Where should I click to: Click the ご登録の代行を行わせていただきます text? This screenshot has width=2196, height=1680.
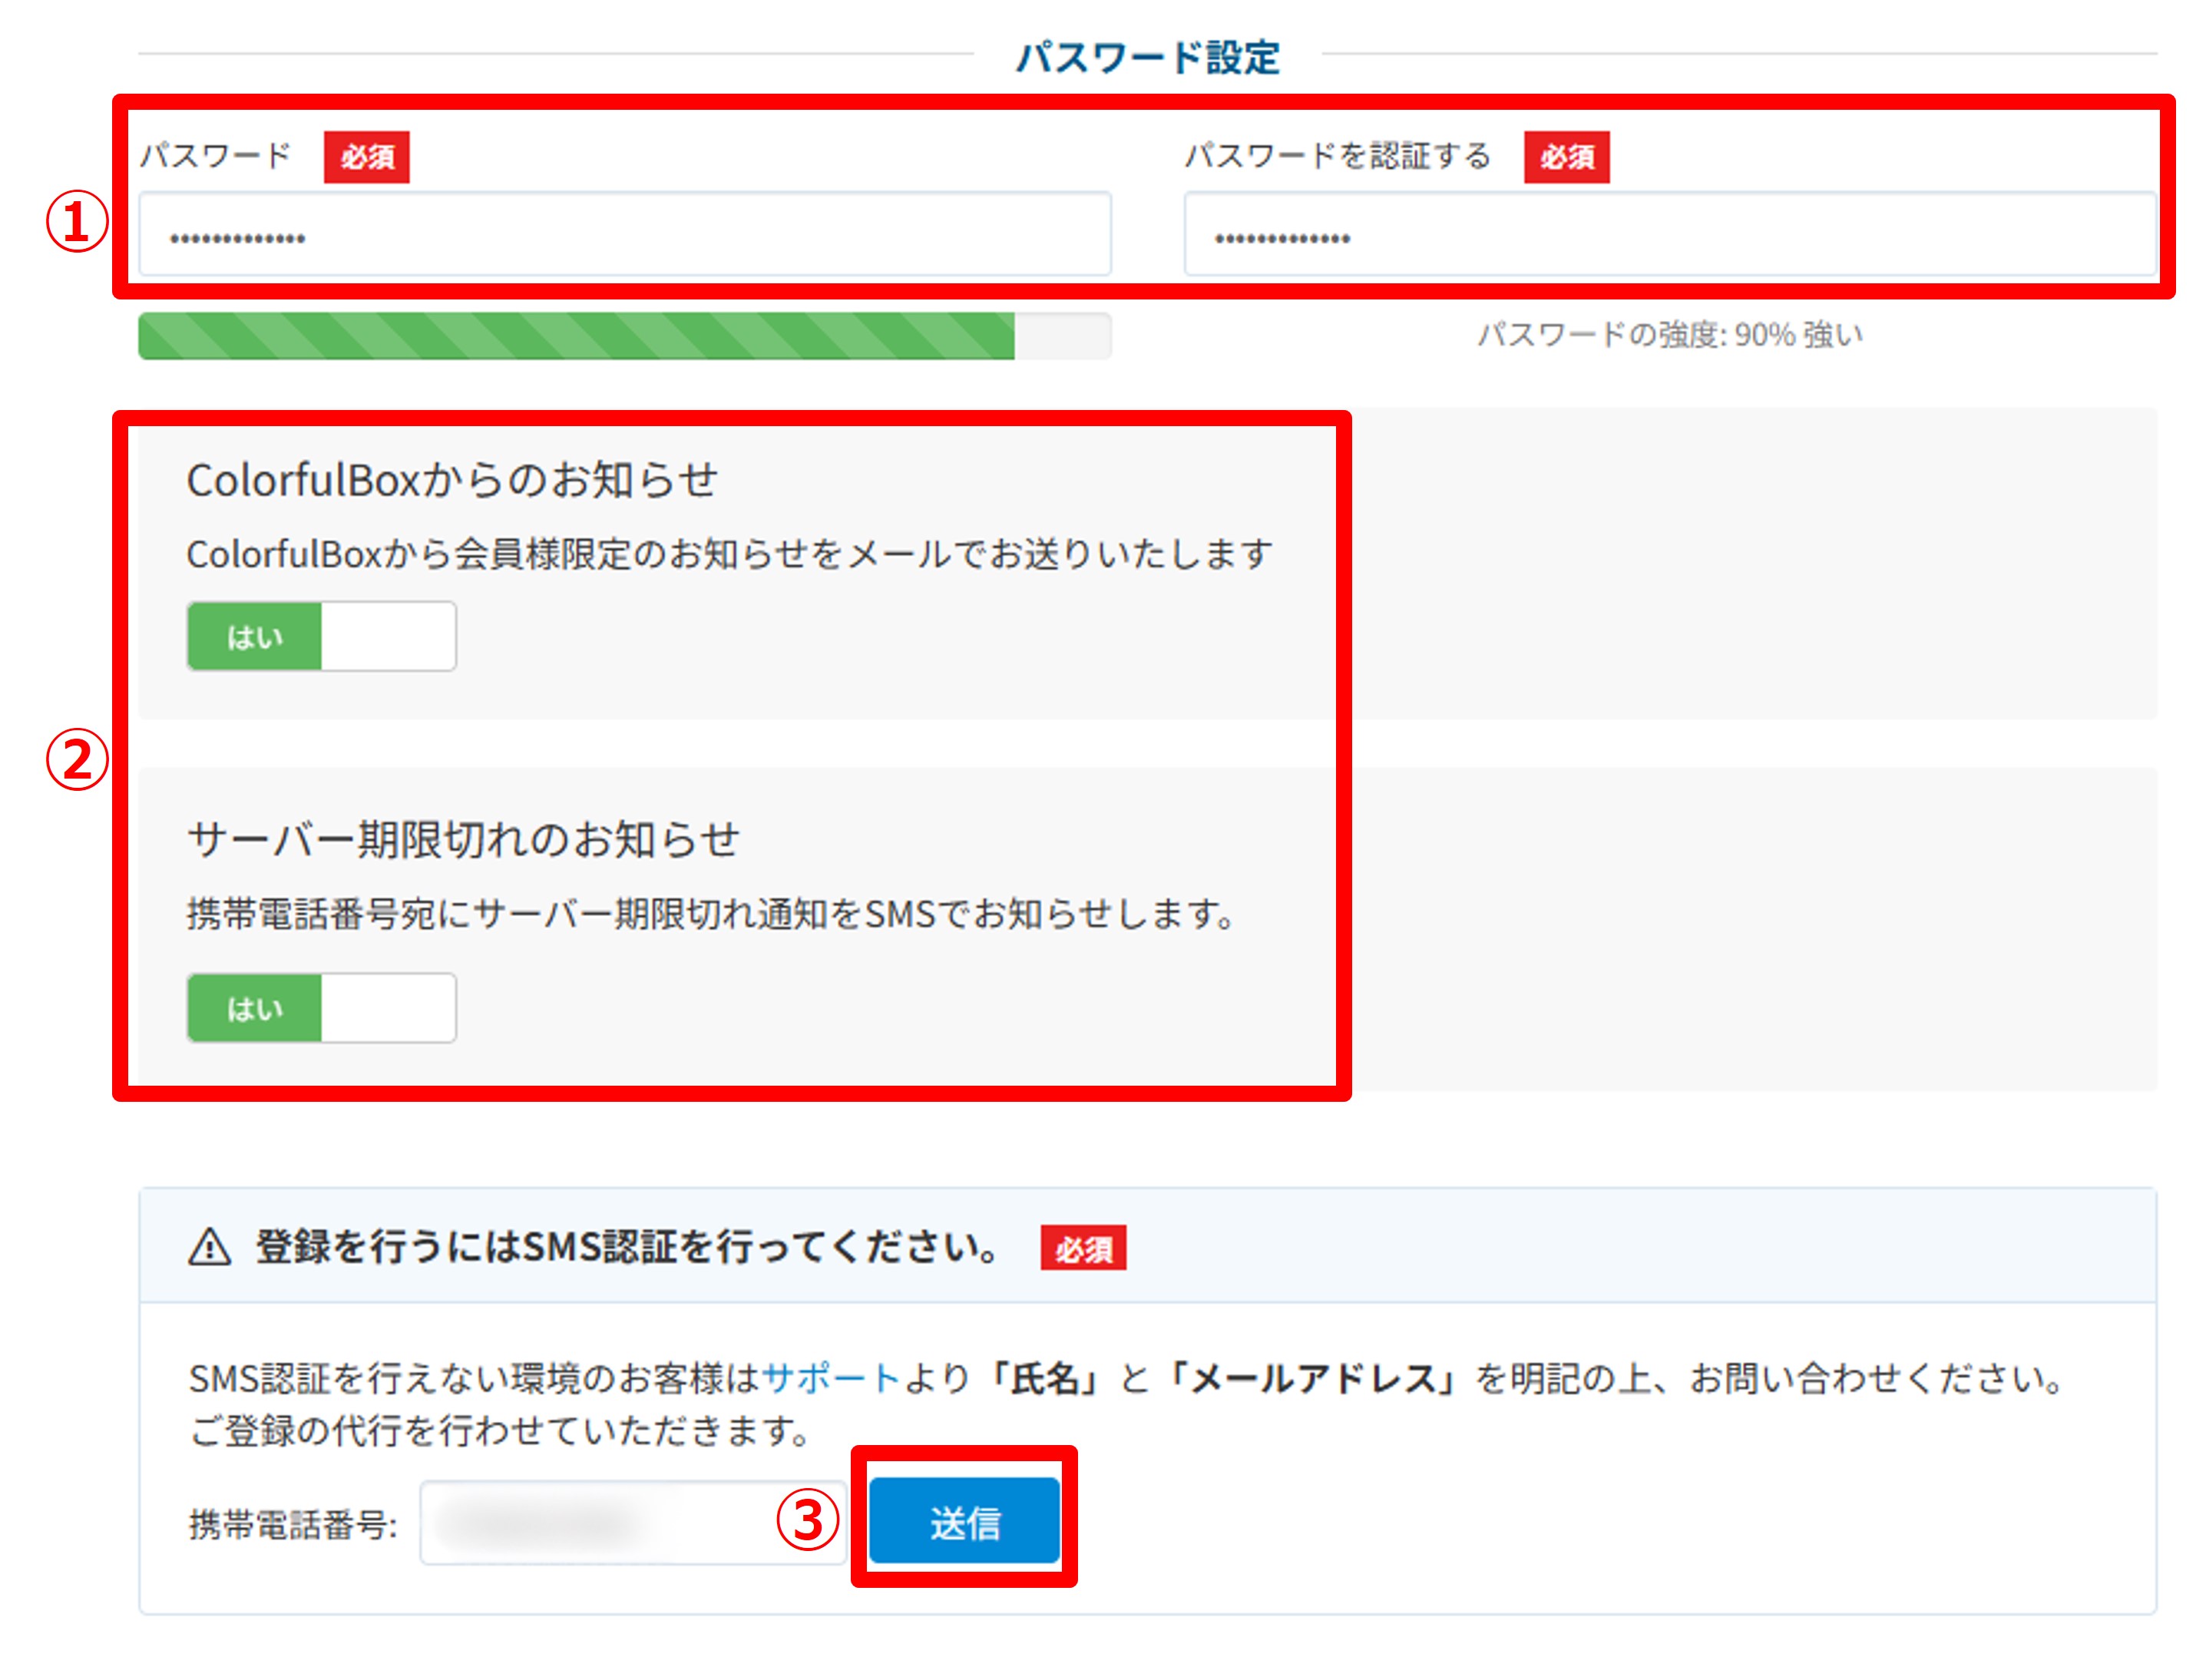point(499,1431)
